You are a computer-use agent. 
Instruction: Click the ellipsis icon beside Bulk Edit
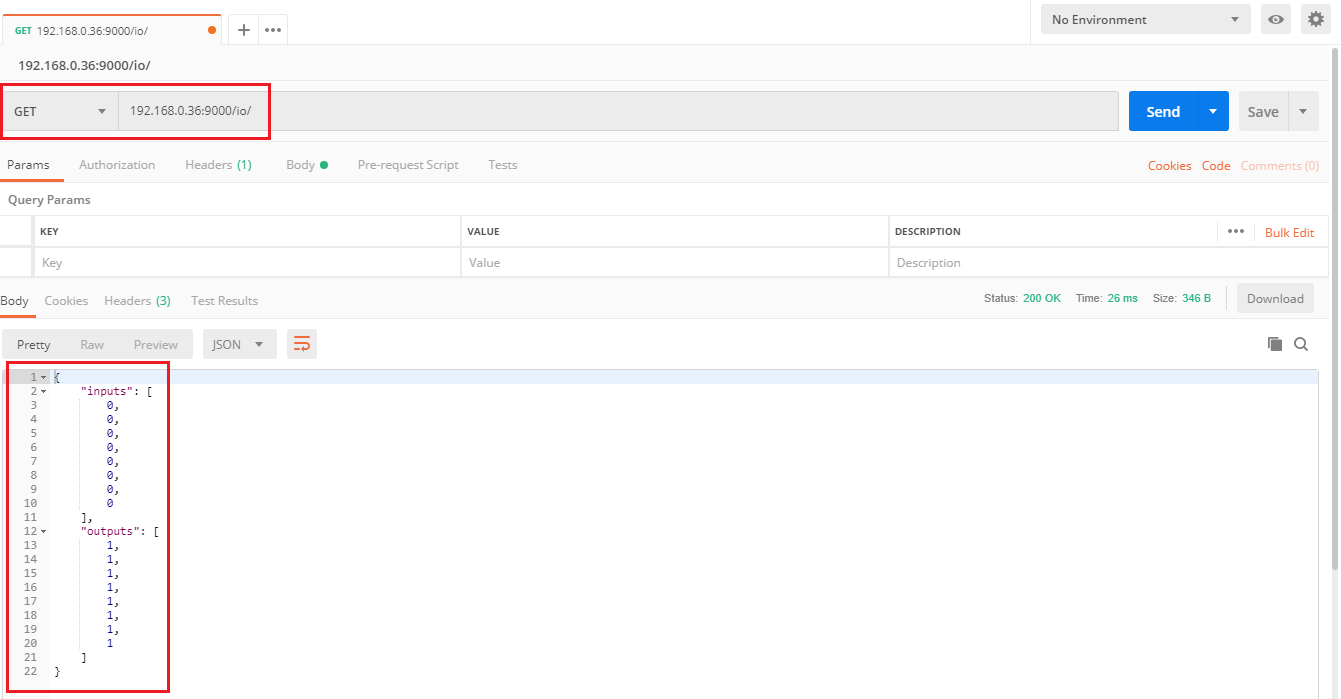point(1235,231)
